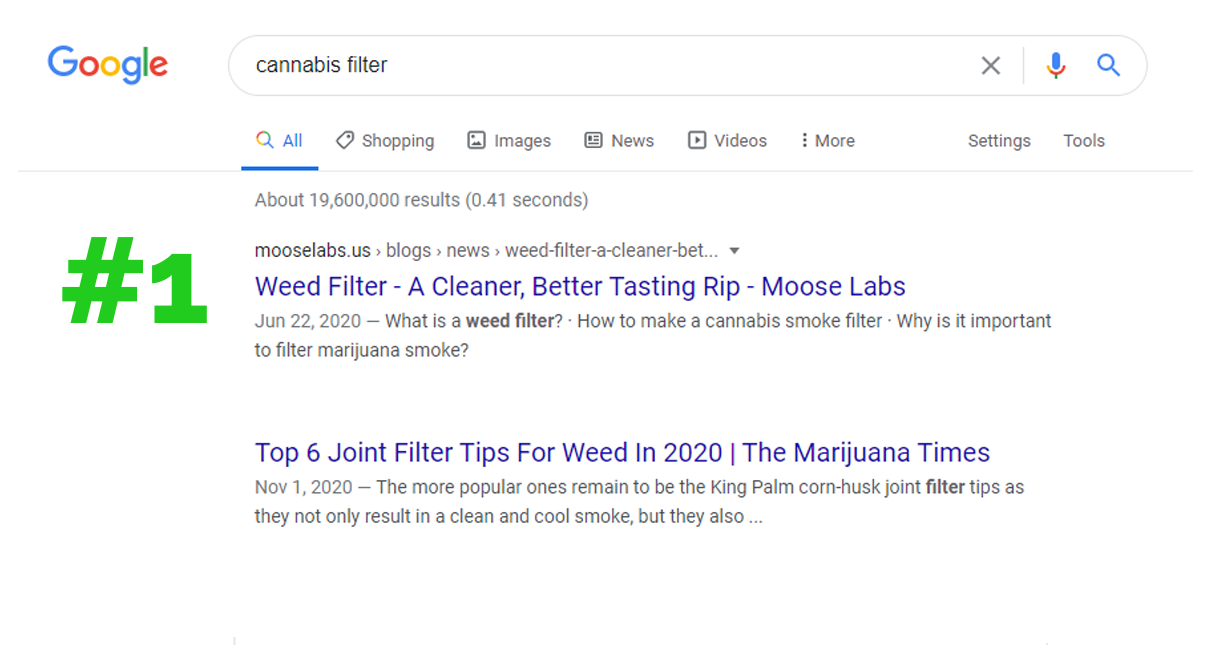Image resolution: width=1208 pixels, height=656 pixels.
Task: Start voice search with the microphone icon
Action: click(x=1055, y=66)
